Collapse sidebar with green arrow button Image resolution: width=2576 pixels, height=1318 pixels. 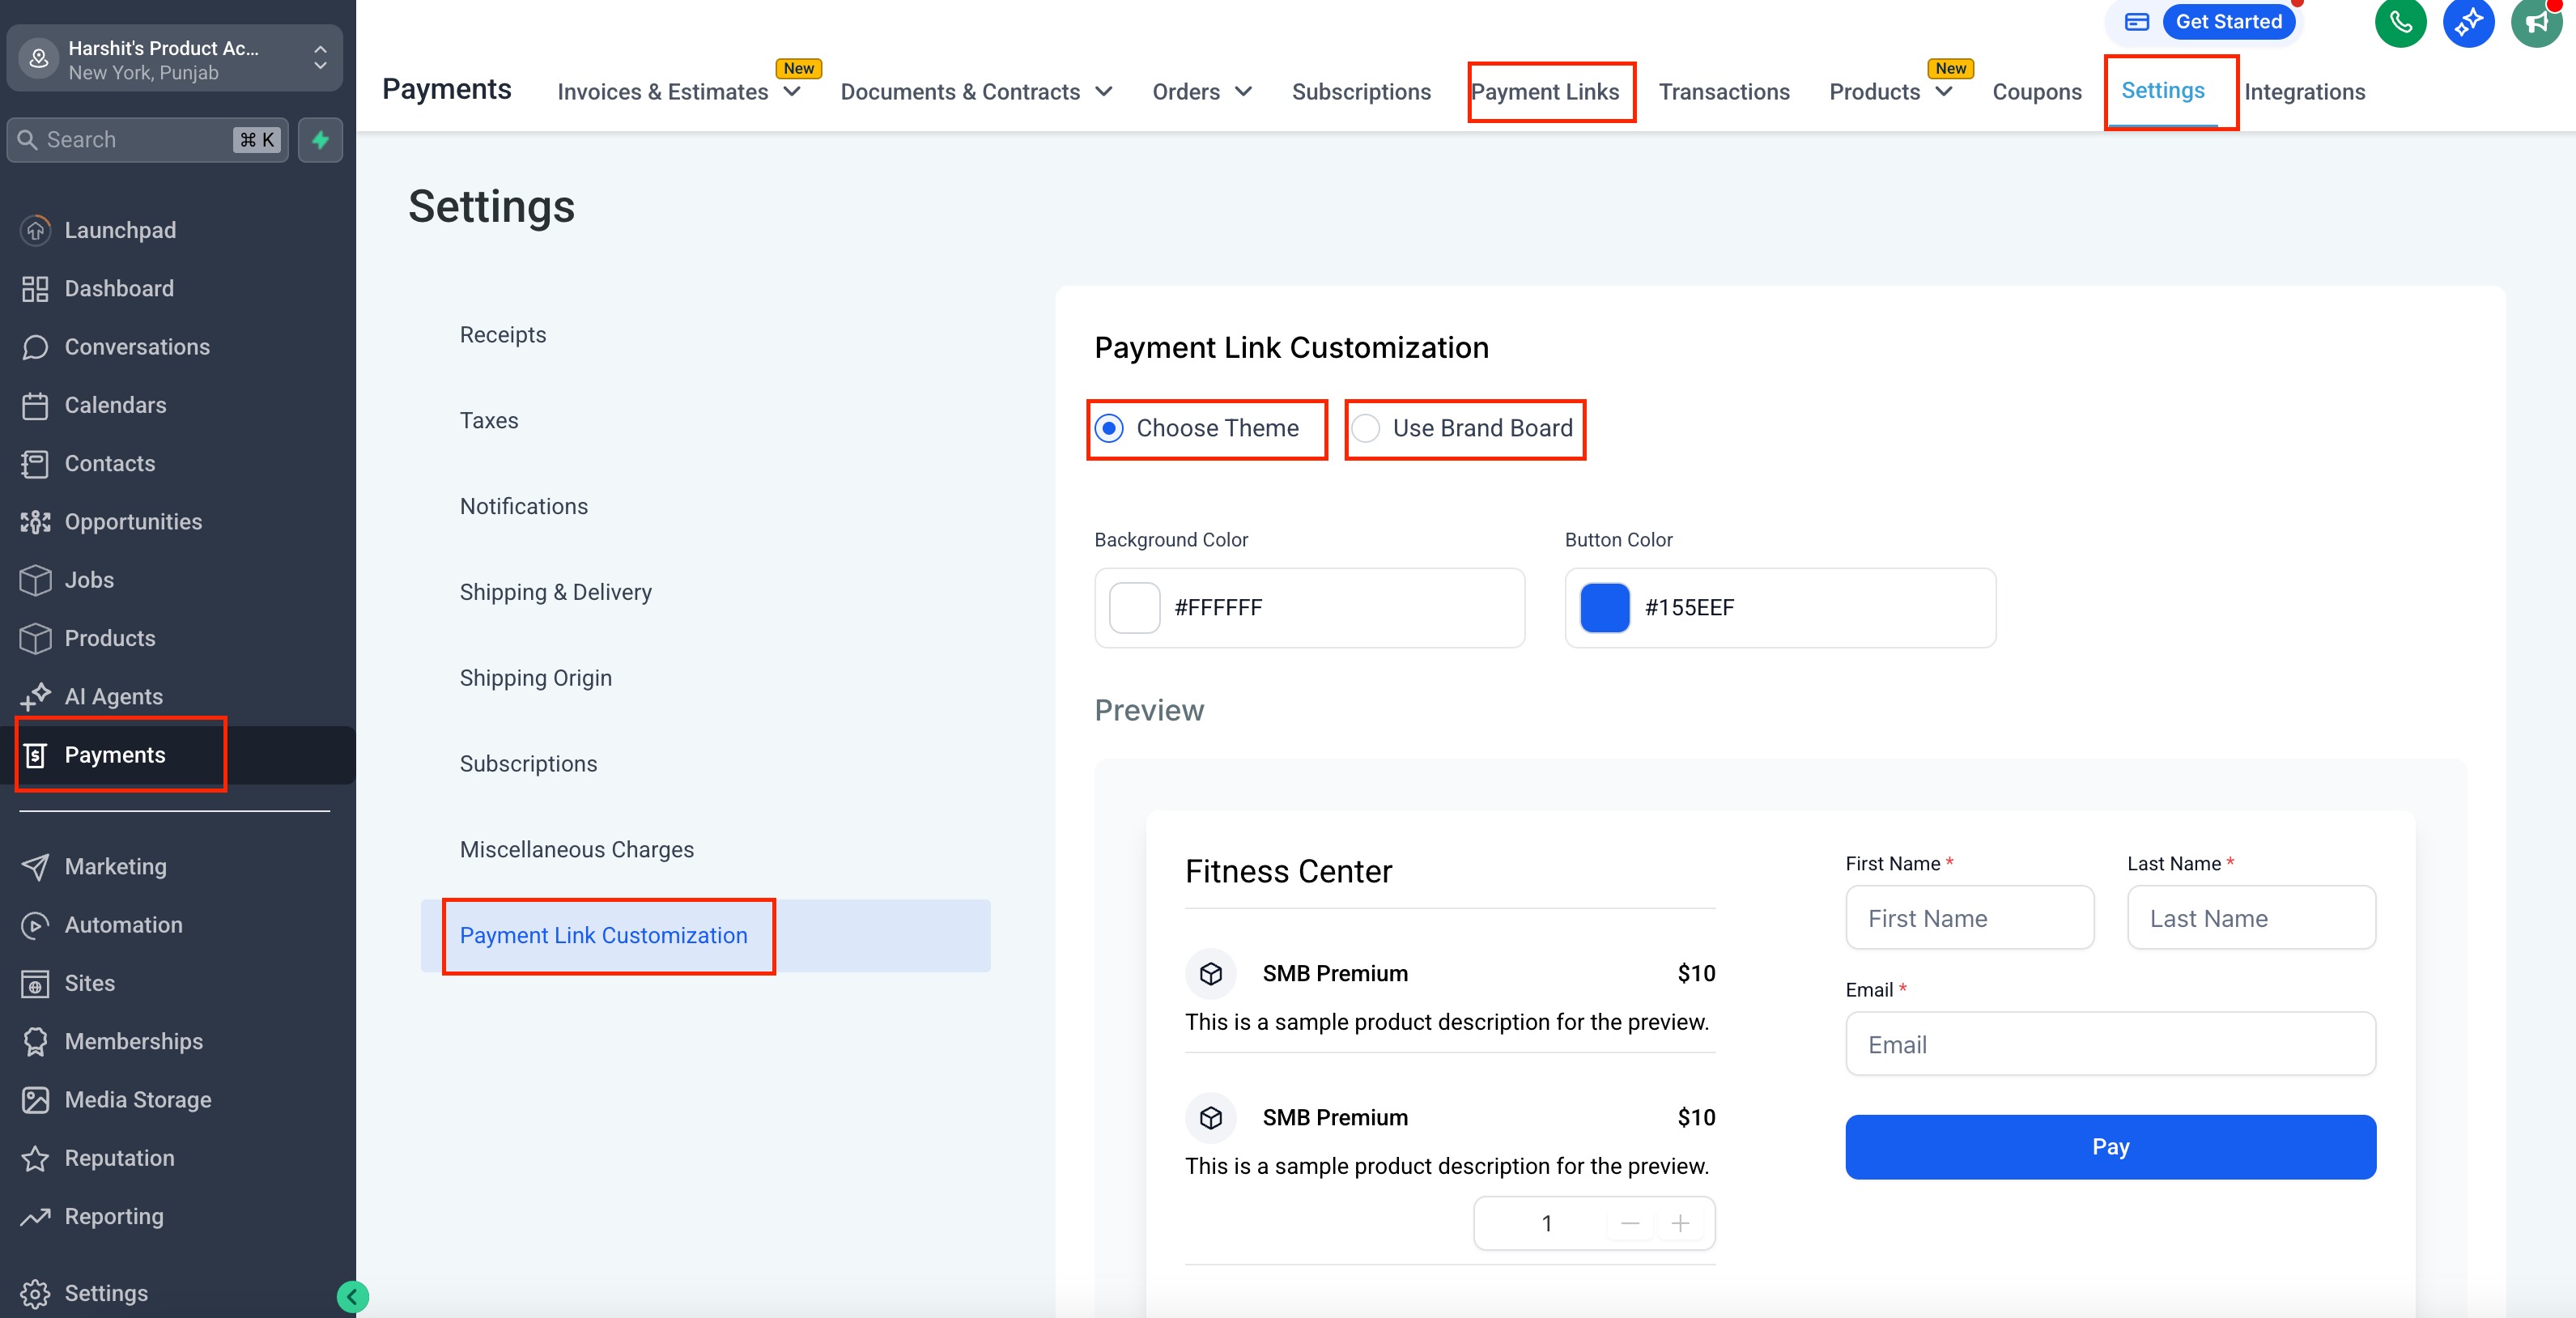(352, 1297)
